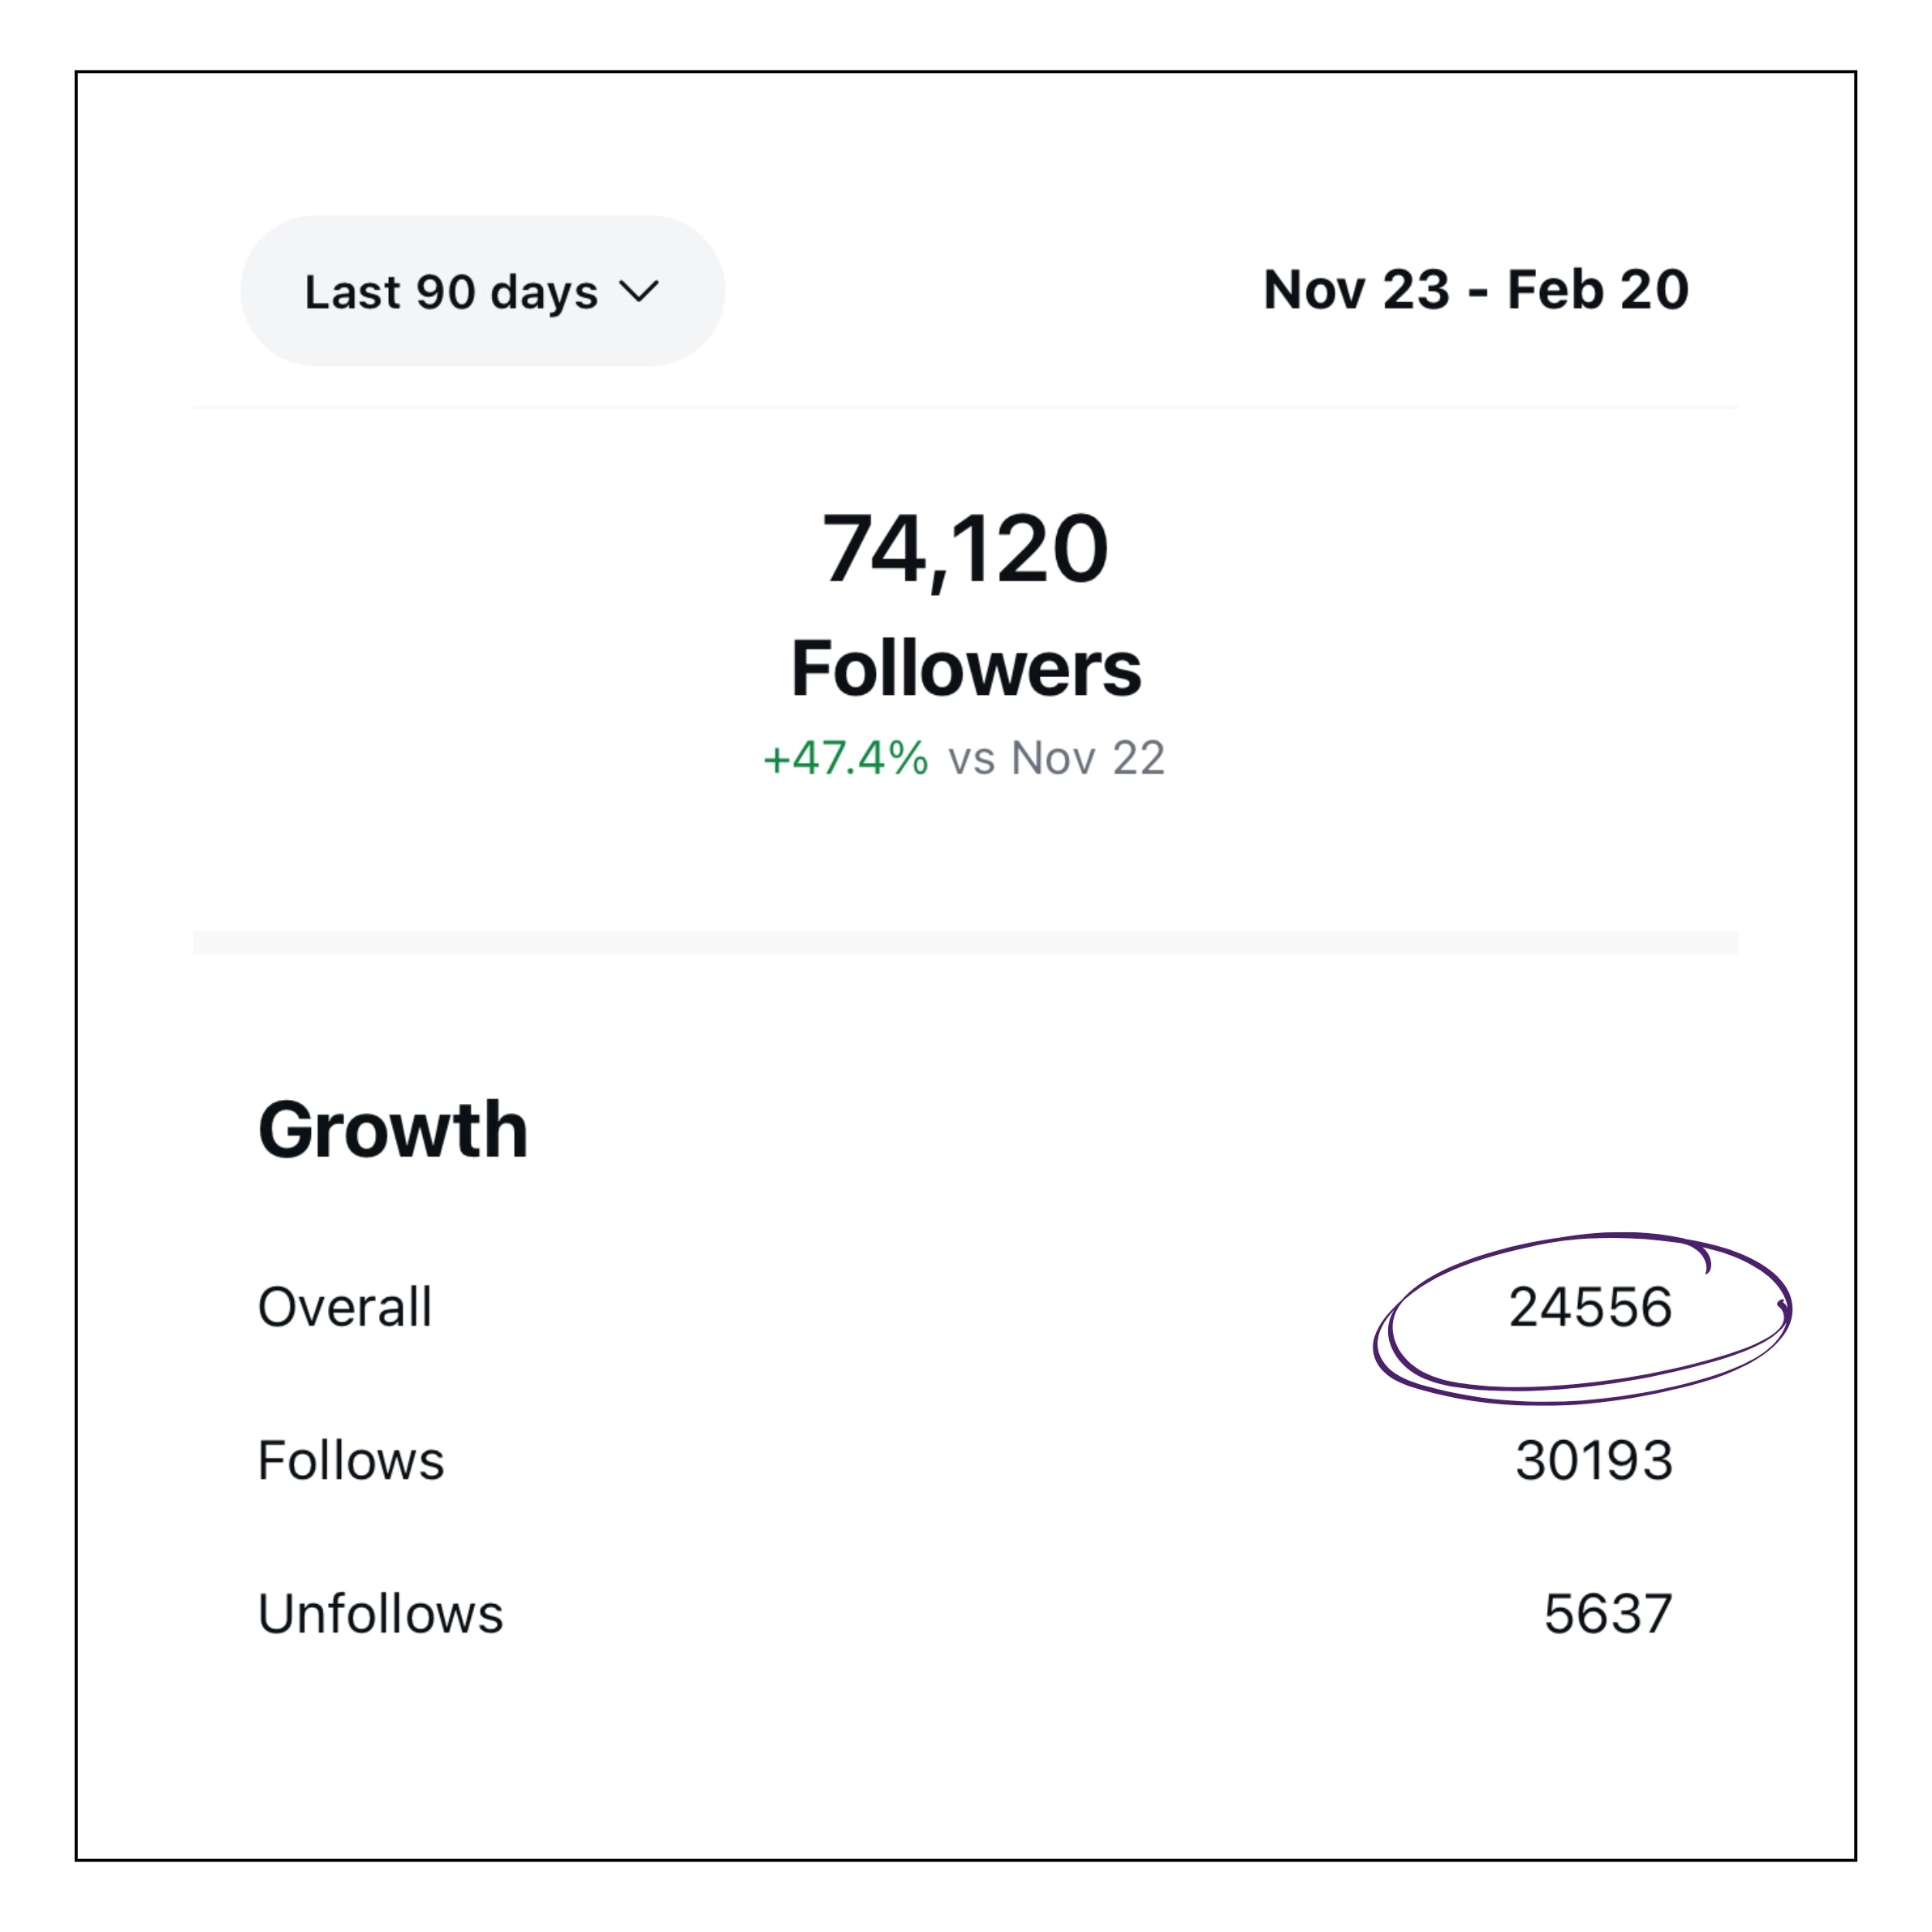Viewport: 1932px width, 1932px height.
Task: Open the Last 90 days dropdown
Action: coord(481,291)
